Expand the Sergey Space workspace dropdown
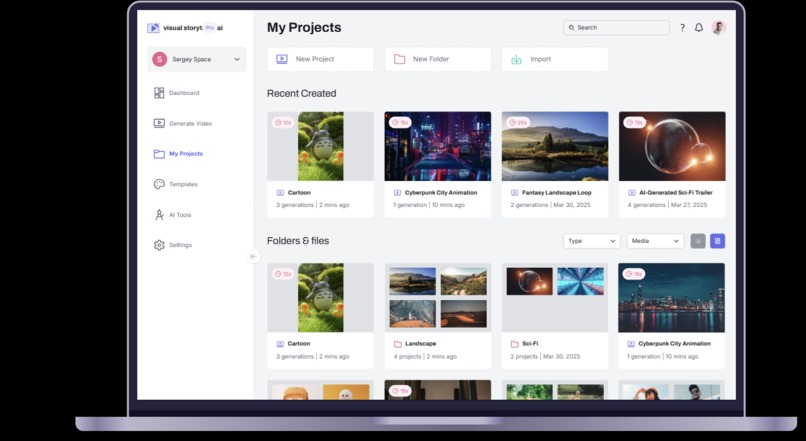This screenshot has height=441, width=806. pyautogui.click(x=237, y=59)
